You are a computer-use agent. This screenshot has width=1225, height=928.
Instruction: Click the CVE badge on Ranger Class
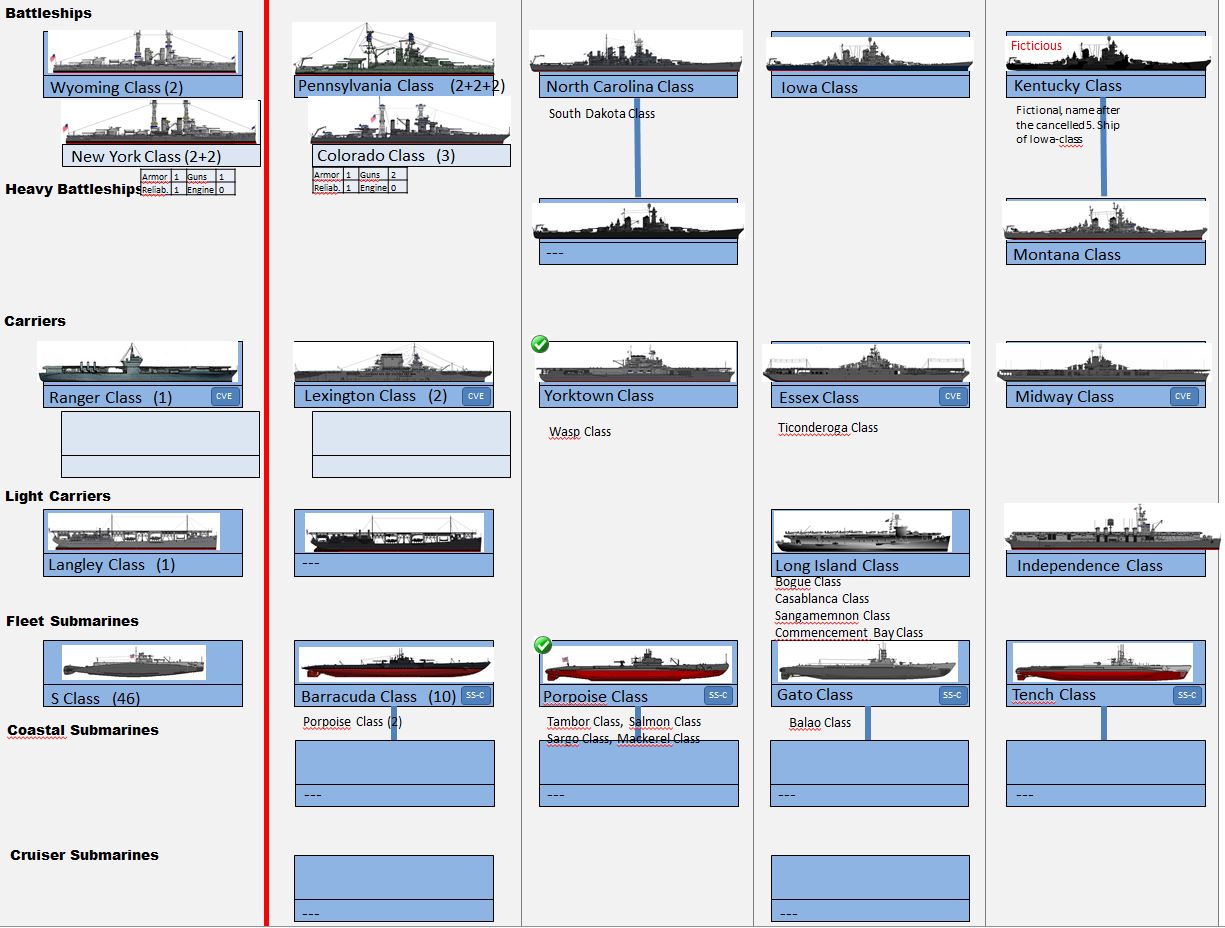click(224, 396)
